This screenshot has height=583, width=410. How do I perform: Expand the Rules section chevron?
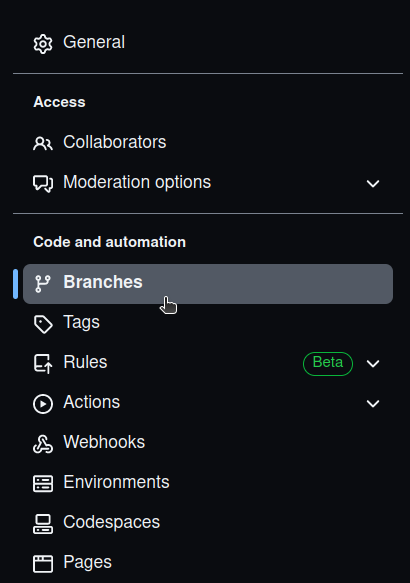click(373, 364)
